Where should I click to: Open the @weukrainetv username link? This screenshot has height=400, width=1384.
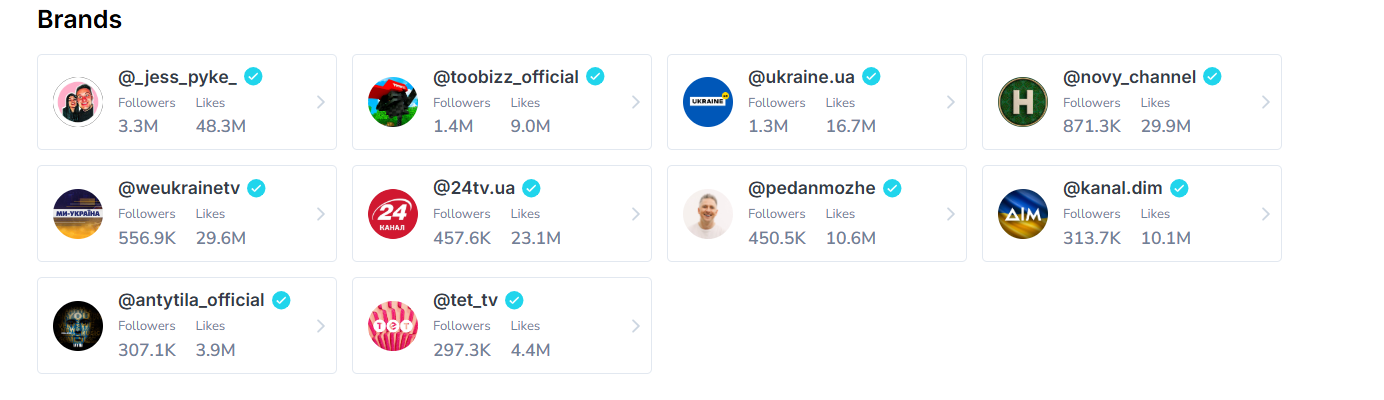tap(178, 188)
